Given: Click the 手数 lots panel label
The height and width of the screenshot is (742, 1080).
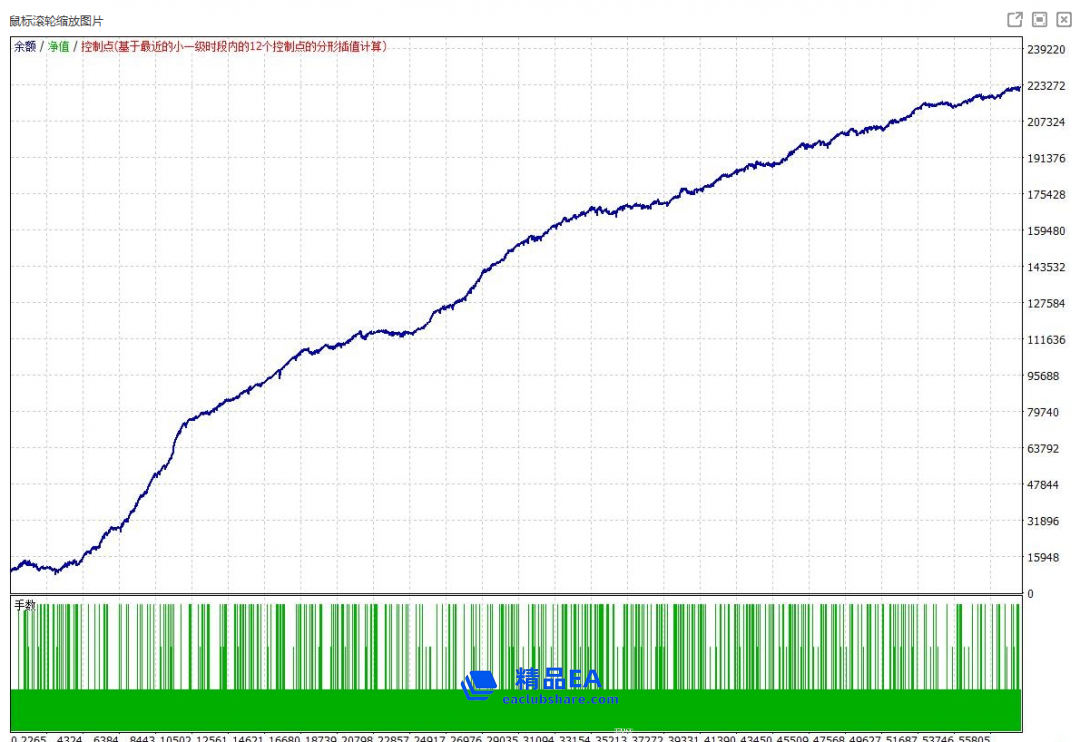Looking at the screenshot, I should (x=25, y=605).
